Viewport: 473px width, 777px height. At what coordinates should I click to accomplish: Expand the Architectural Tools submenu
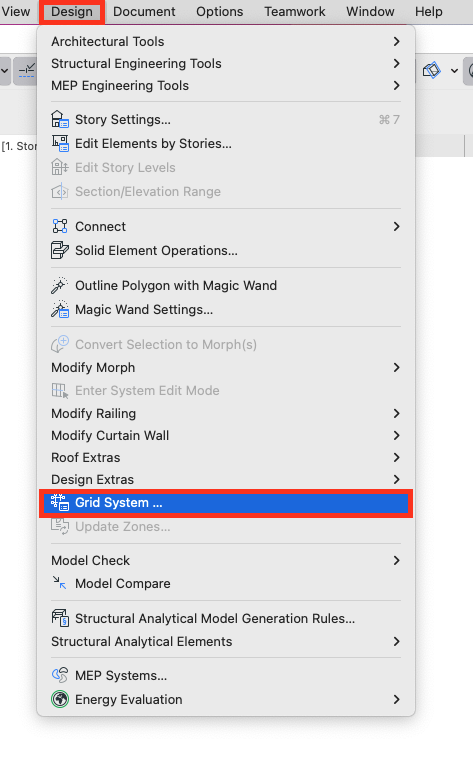tap(225, 42)
